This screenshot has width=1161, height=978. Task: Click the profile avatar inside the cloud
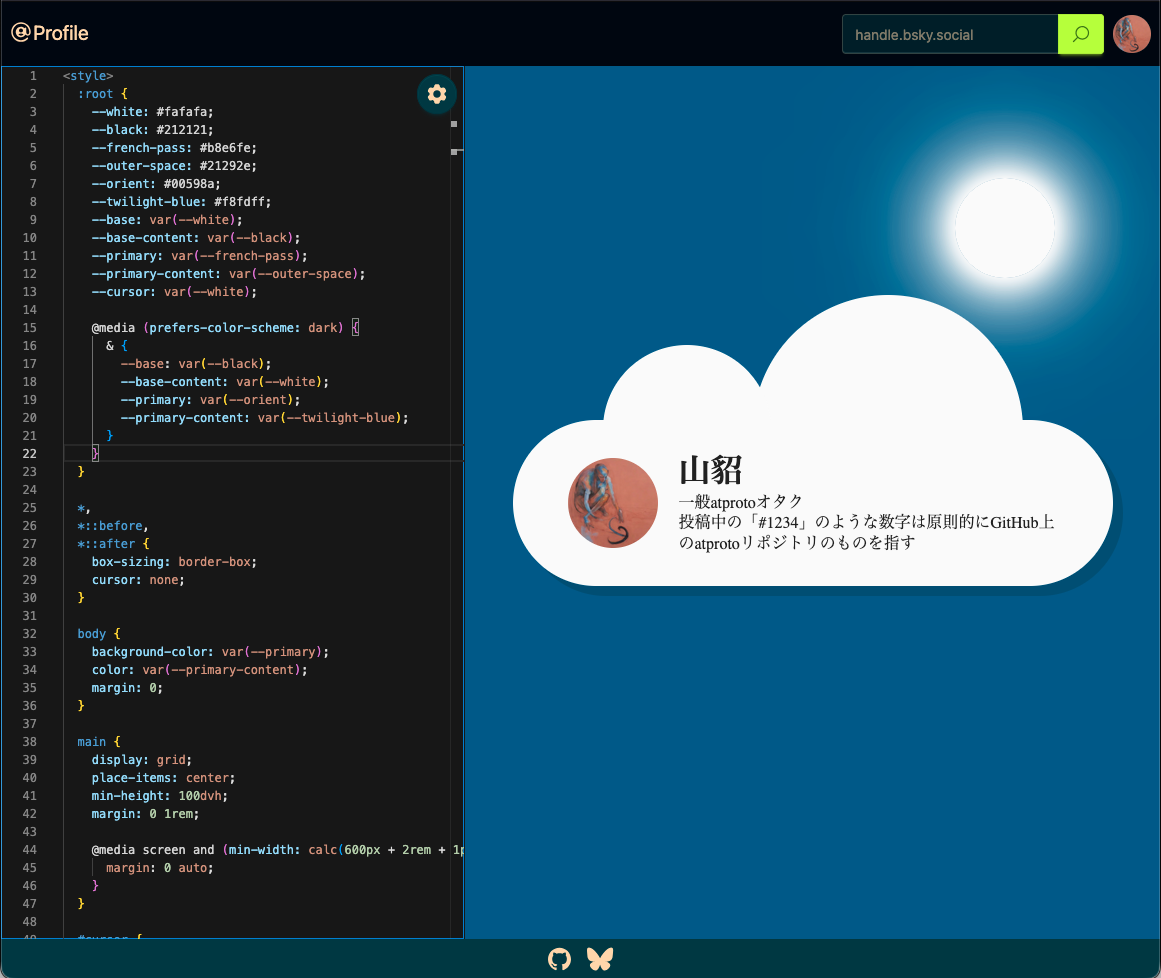click(x=612, y=503)
